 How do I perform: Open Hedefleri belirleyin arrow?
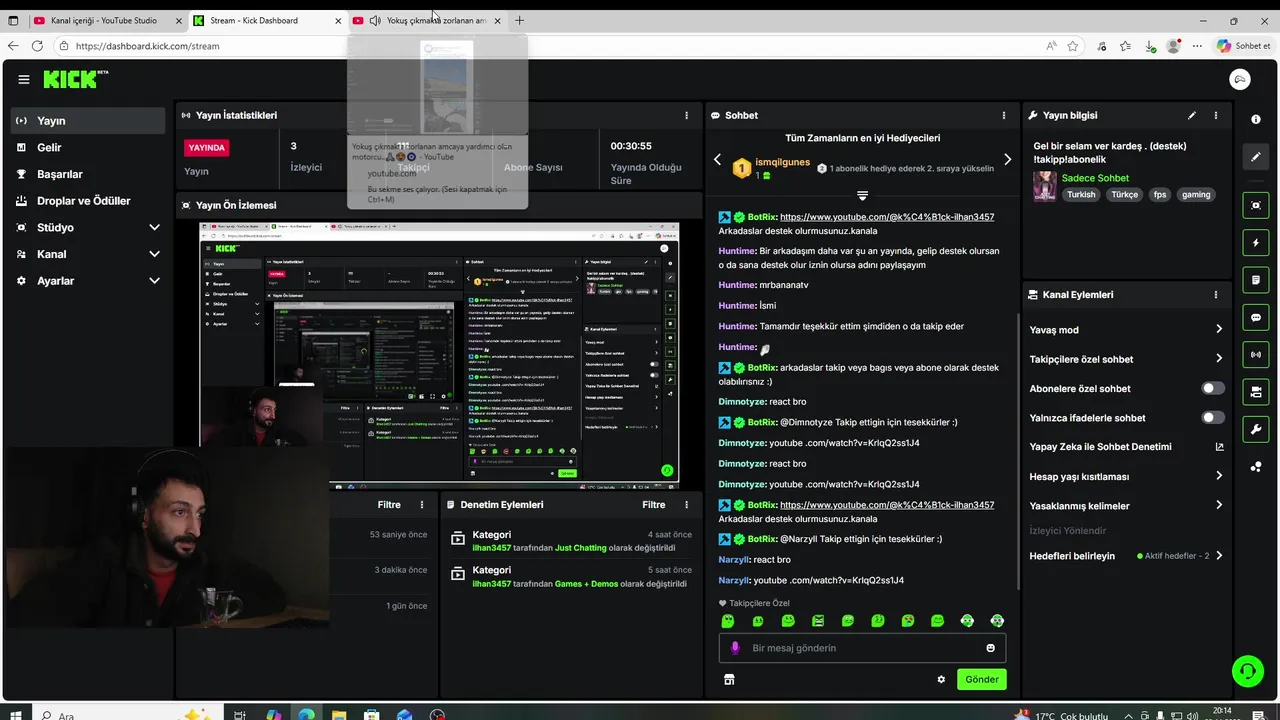(x=1219, y=556)
